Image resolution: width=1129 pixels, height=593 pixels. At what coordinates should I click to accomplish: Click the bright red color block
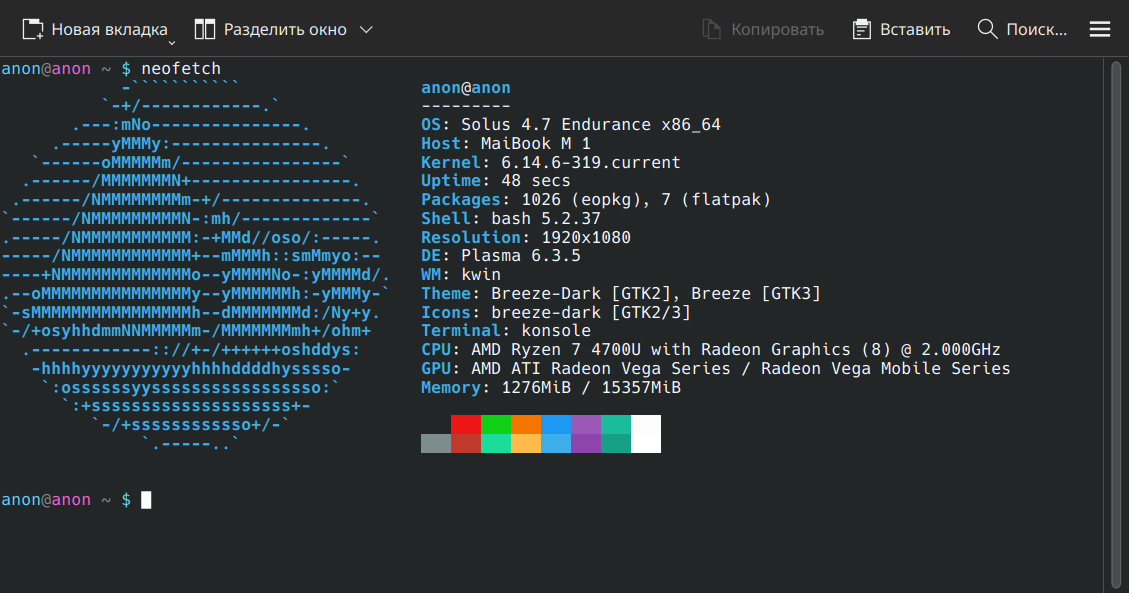466,424
